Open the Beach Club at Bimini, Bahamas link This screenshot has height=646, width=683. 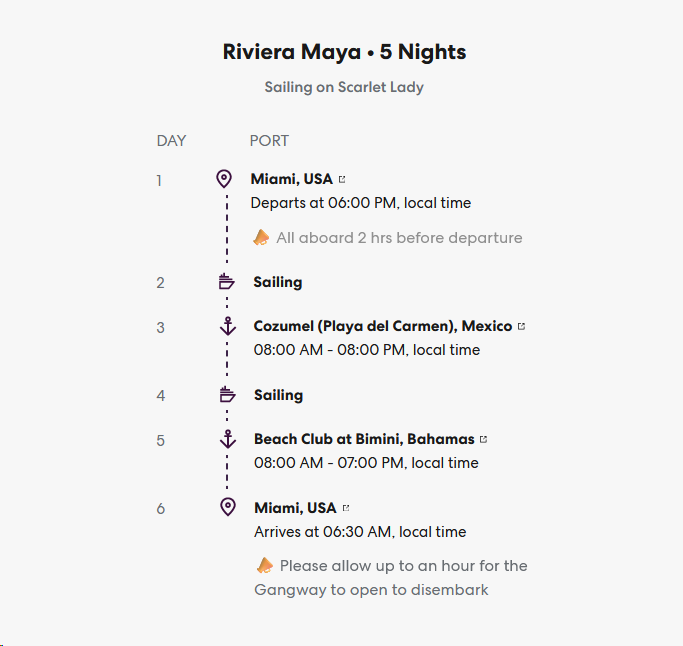[364, 439]
